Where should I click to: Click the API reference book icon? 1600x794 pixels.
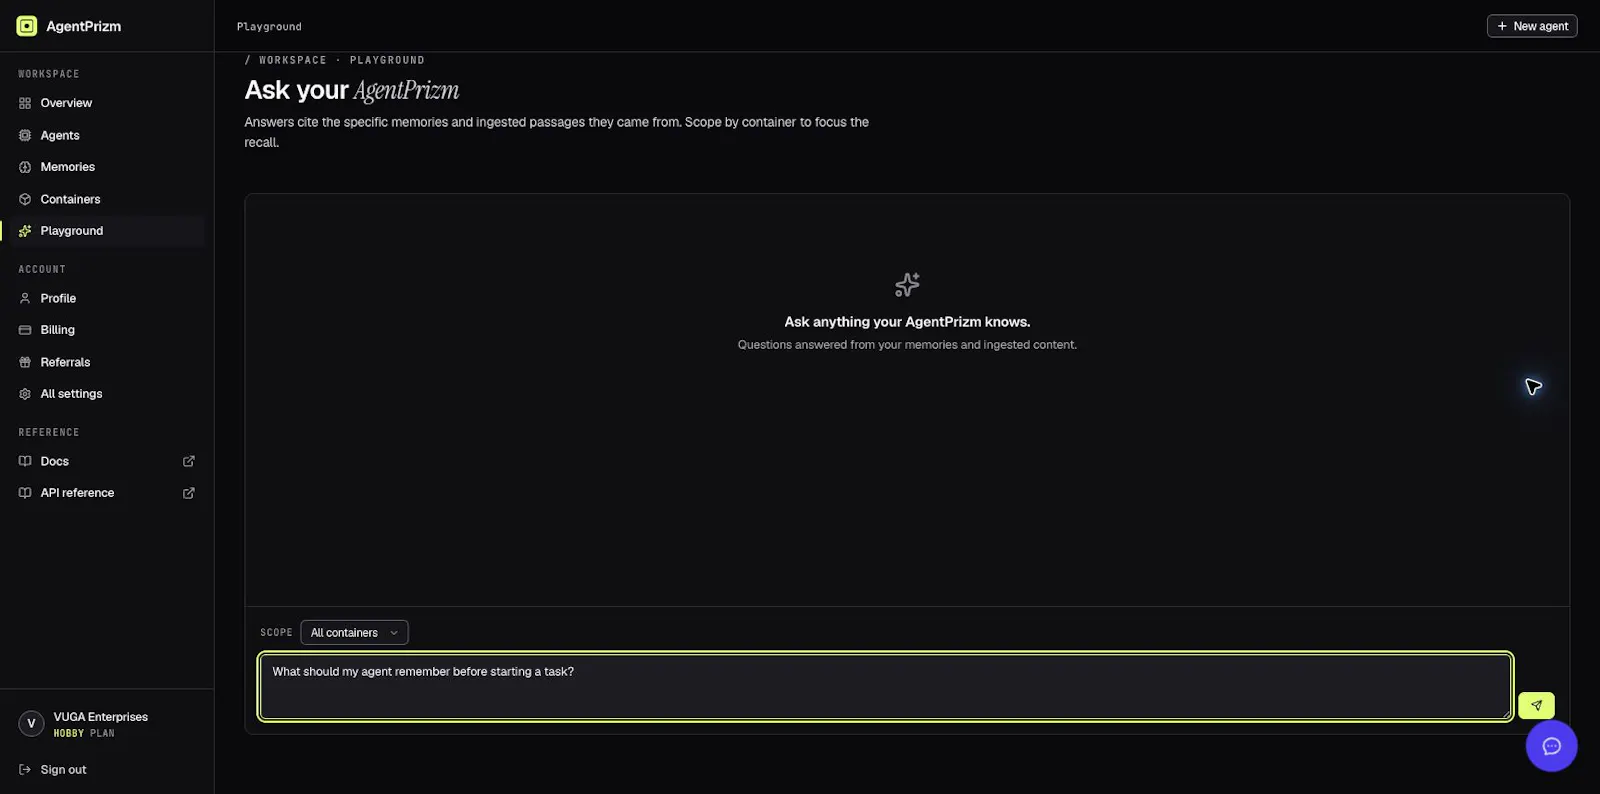(x=25, y=493)
